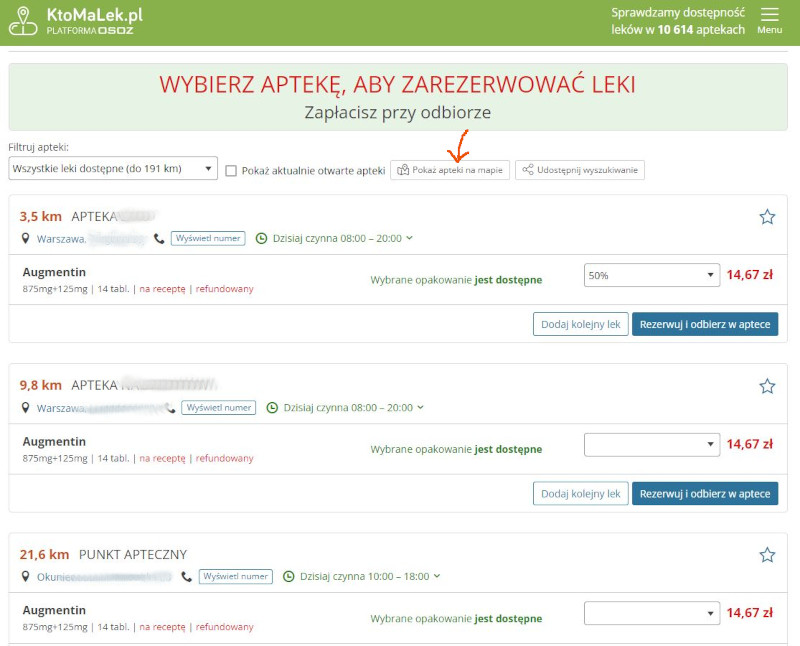Expand opening hours 10:00 – 18:00
This screenshot has width=800, height=646.
pos(437,577)
